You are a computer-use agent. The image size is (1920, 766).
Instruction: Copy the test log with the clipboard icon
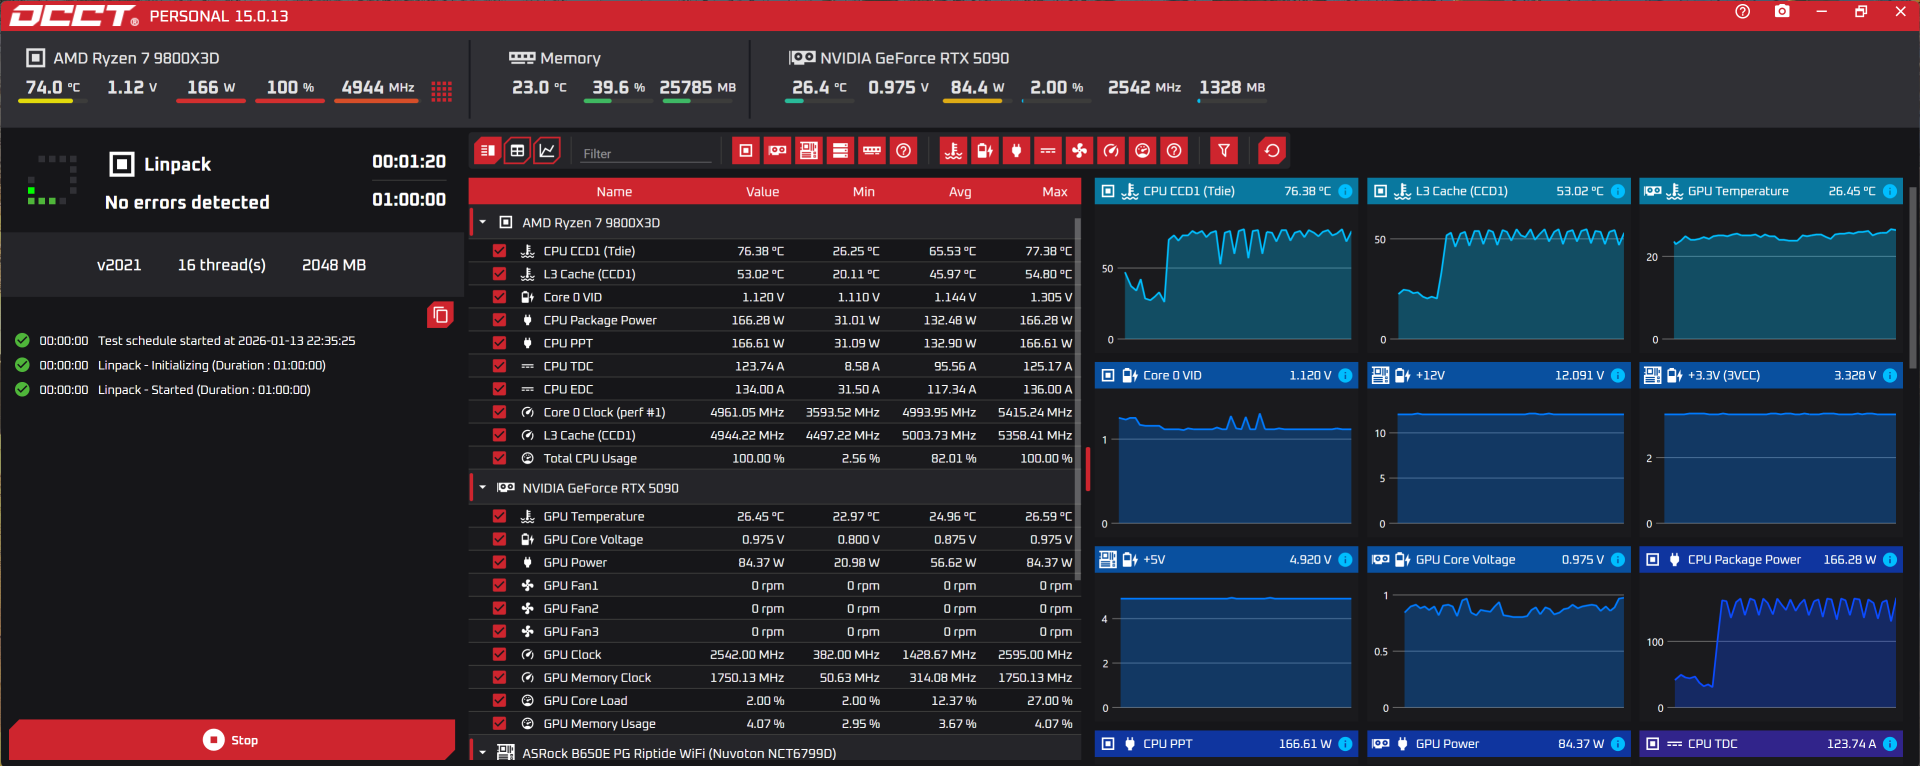click(440, 315)
